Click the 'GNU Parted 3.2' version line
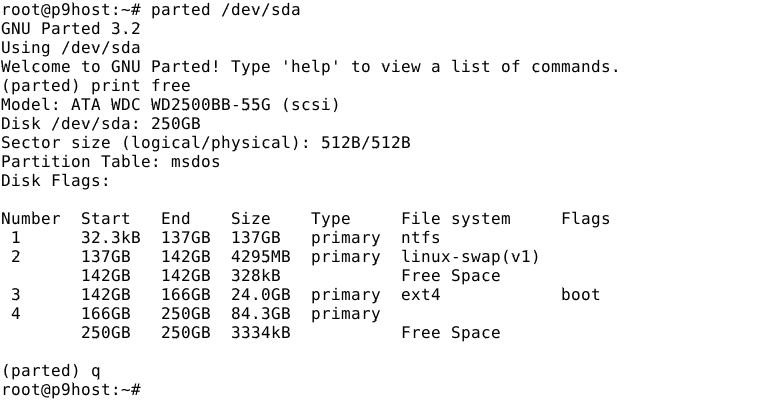The height and width of the screenshot is (400, 782). tap(70, 29)
